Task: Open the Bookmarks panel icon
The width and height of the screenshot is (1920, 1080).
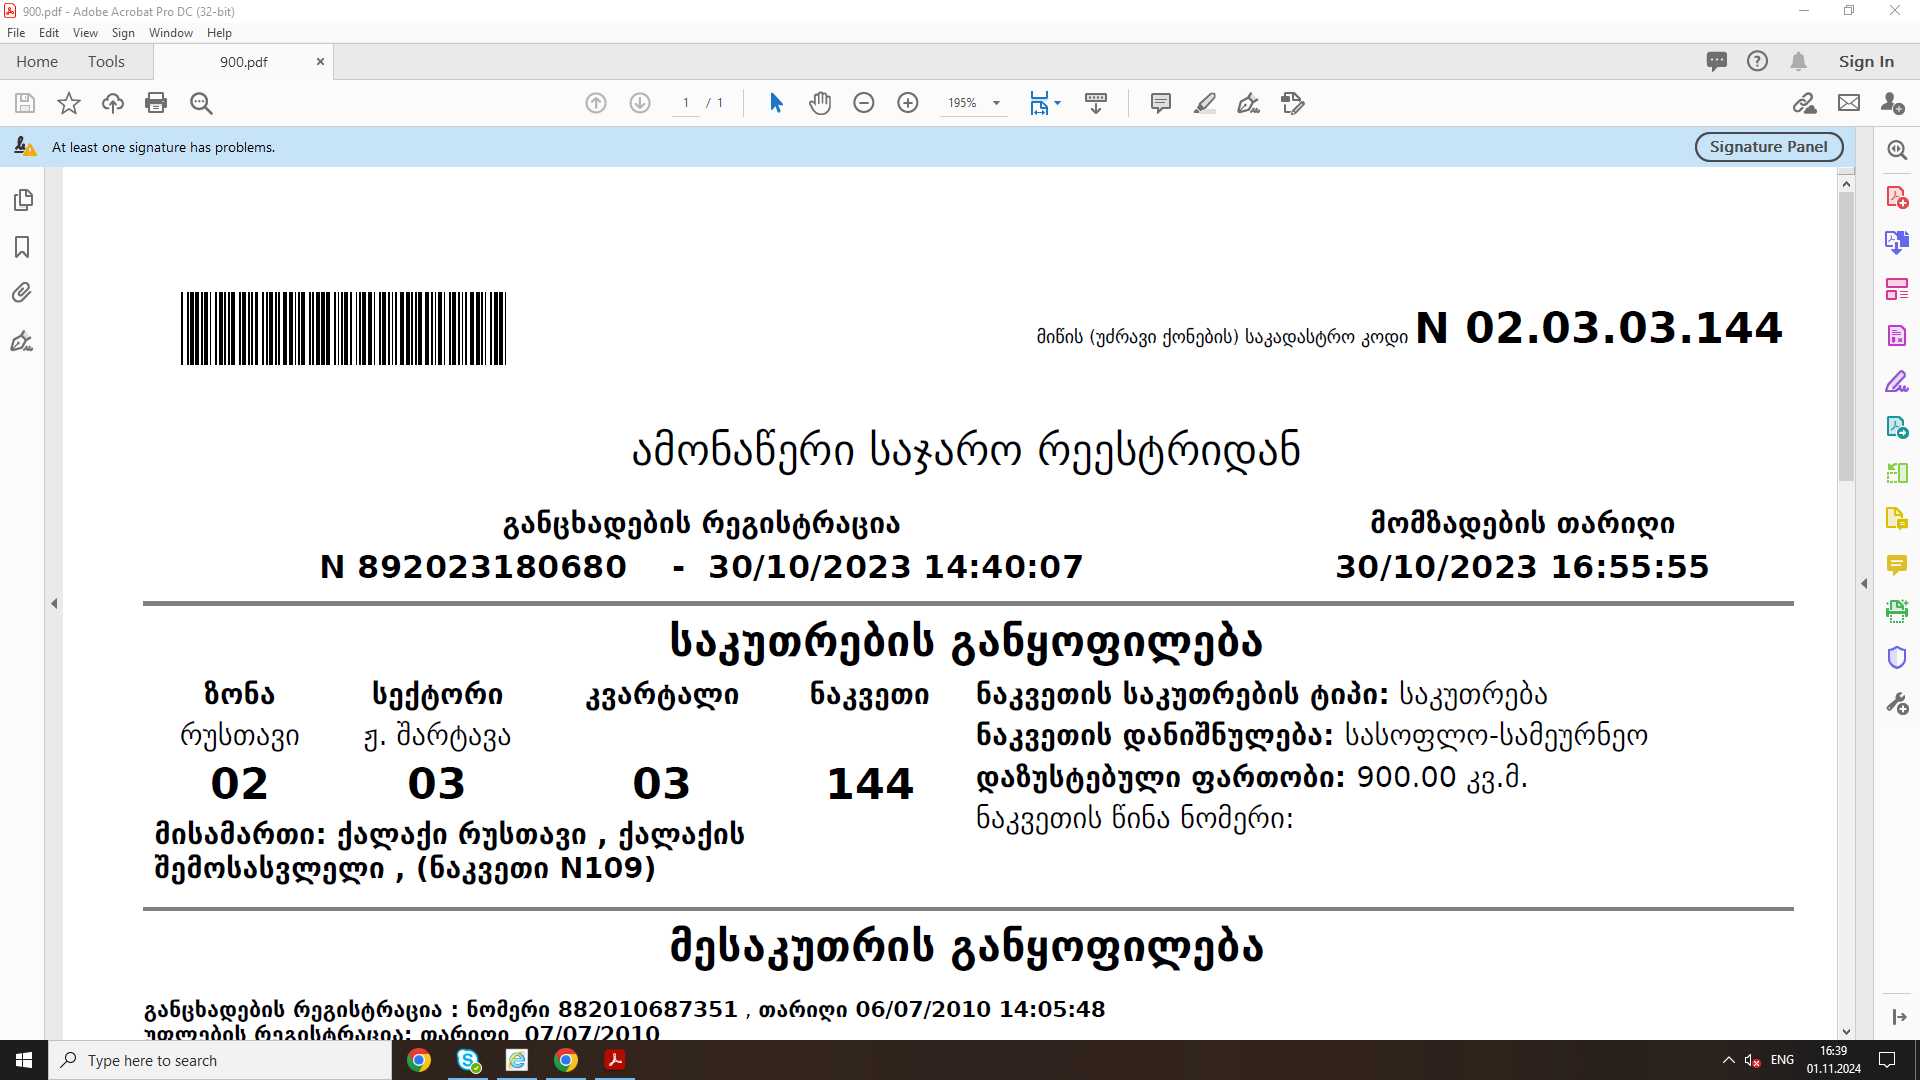Action: coord(22,247)
